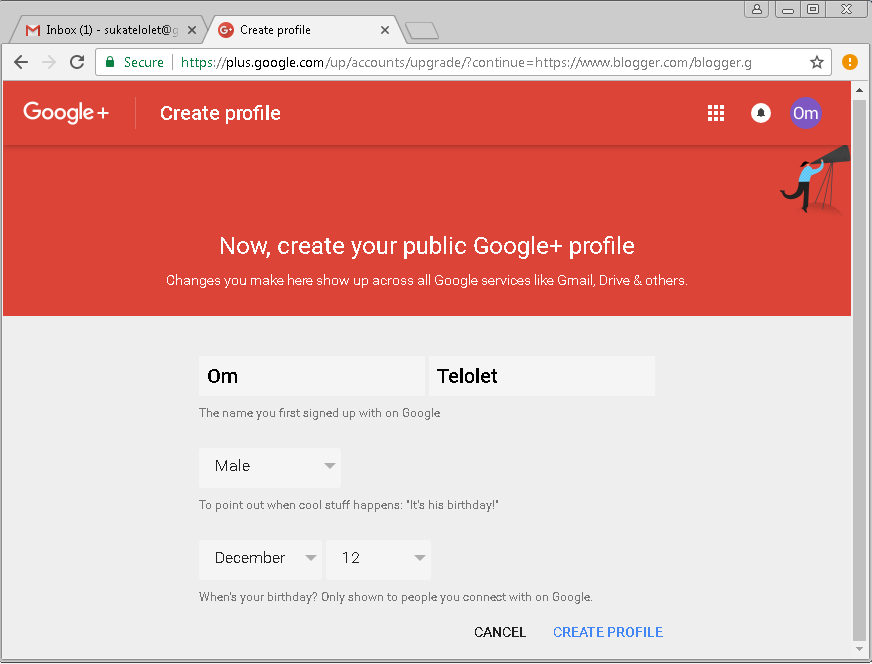Click the Google+ favicon on Create profile tab
This screenshot has height=664, width=872.
[226, 30]
